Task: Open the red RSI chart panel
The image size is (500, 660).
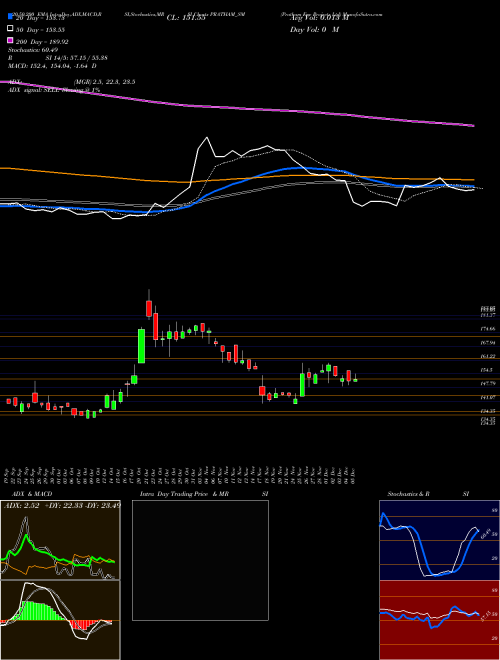Action: click(439, 620)
